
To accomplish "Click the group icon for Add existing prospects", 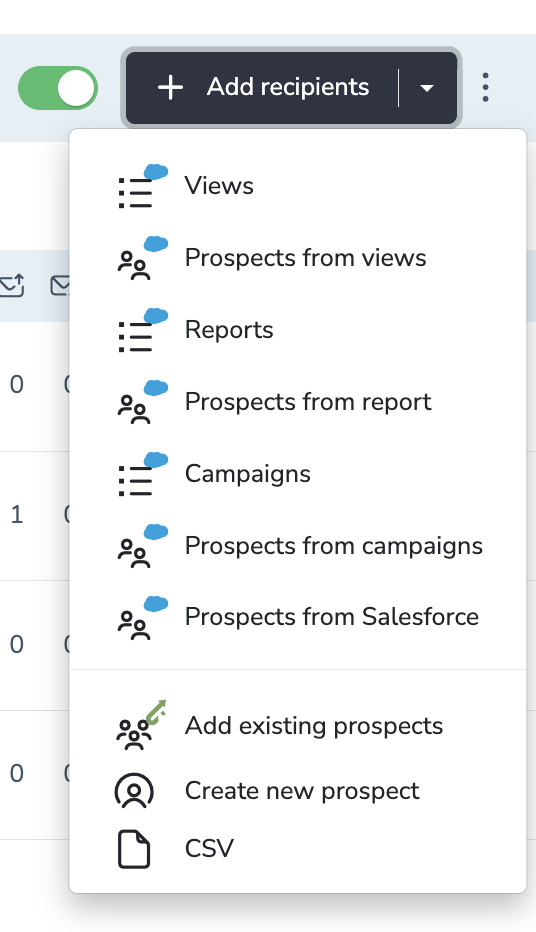I will click(x=141, y=725).
